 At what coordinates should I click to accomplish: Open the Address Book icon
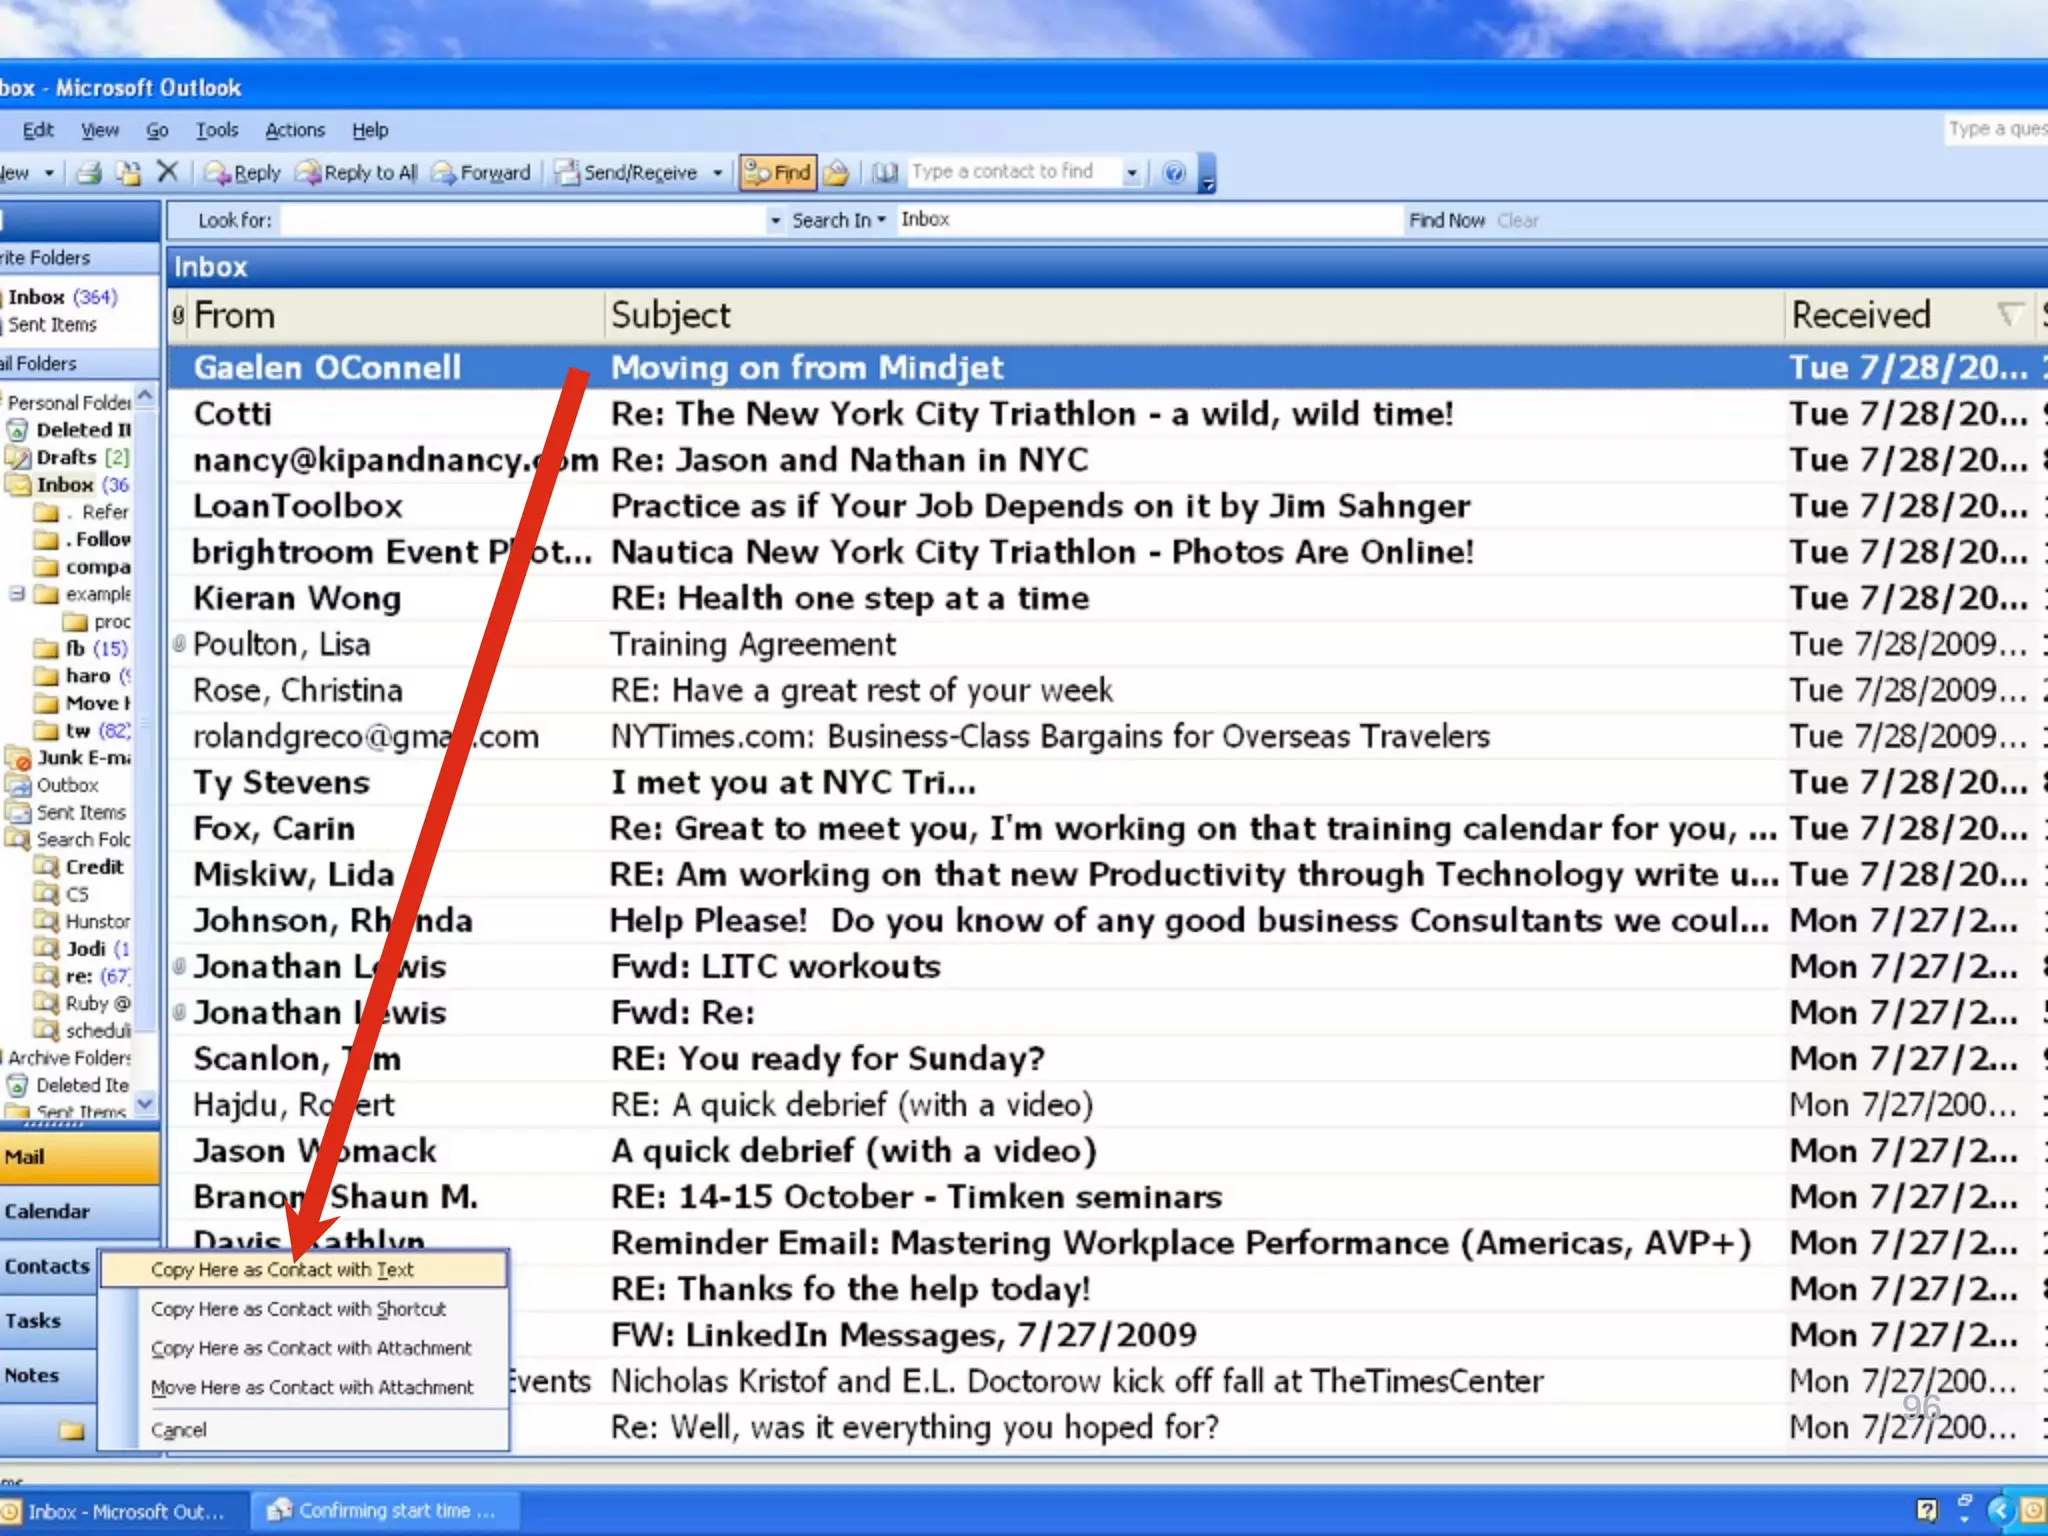[x=884, y=173]
